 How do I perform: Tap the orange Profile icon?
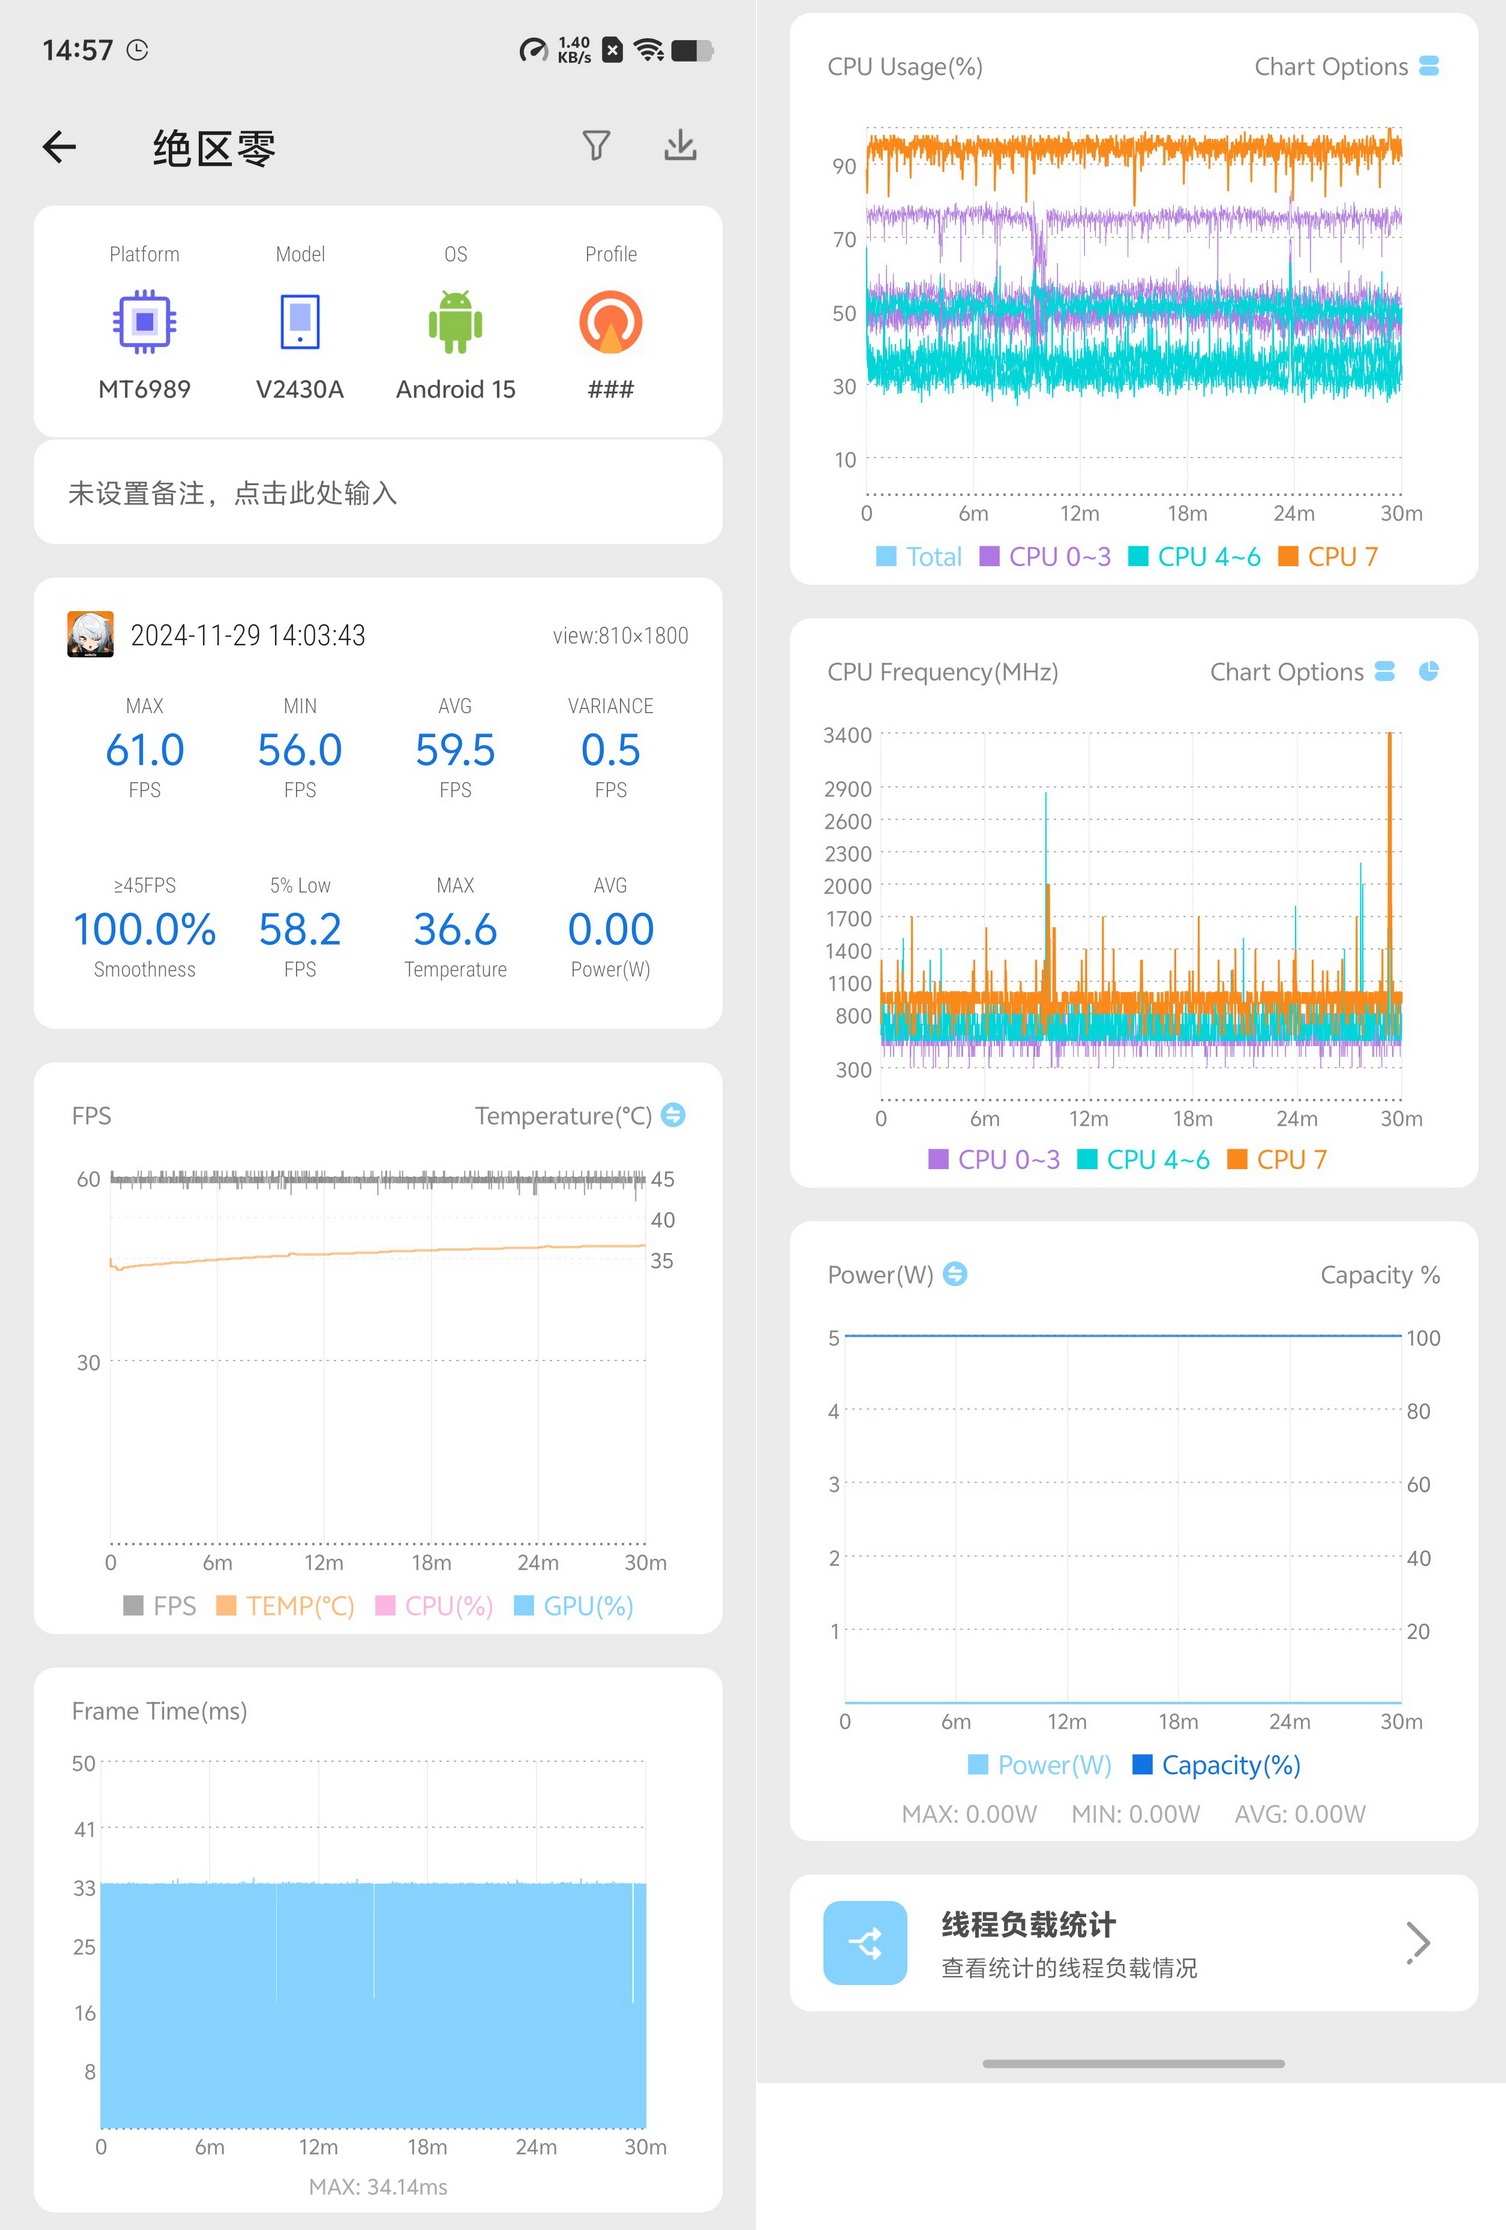[611, 321]
